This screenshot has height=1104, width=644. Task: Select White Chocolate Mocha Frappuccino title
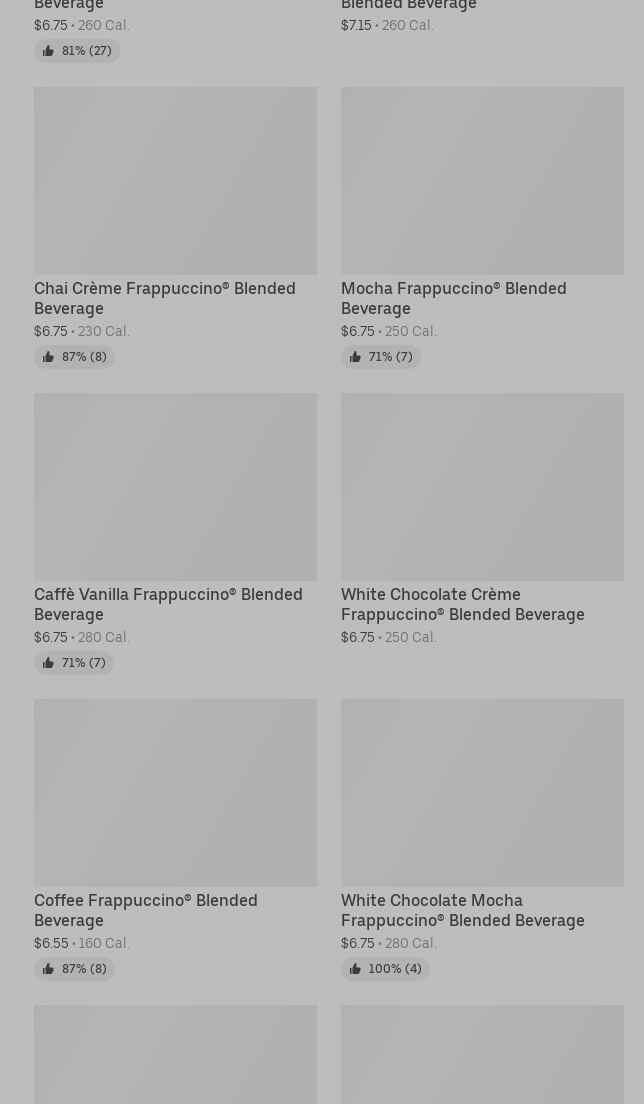(463, 910)
